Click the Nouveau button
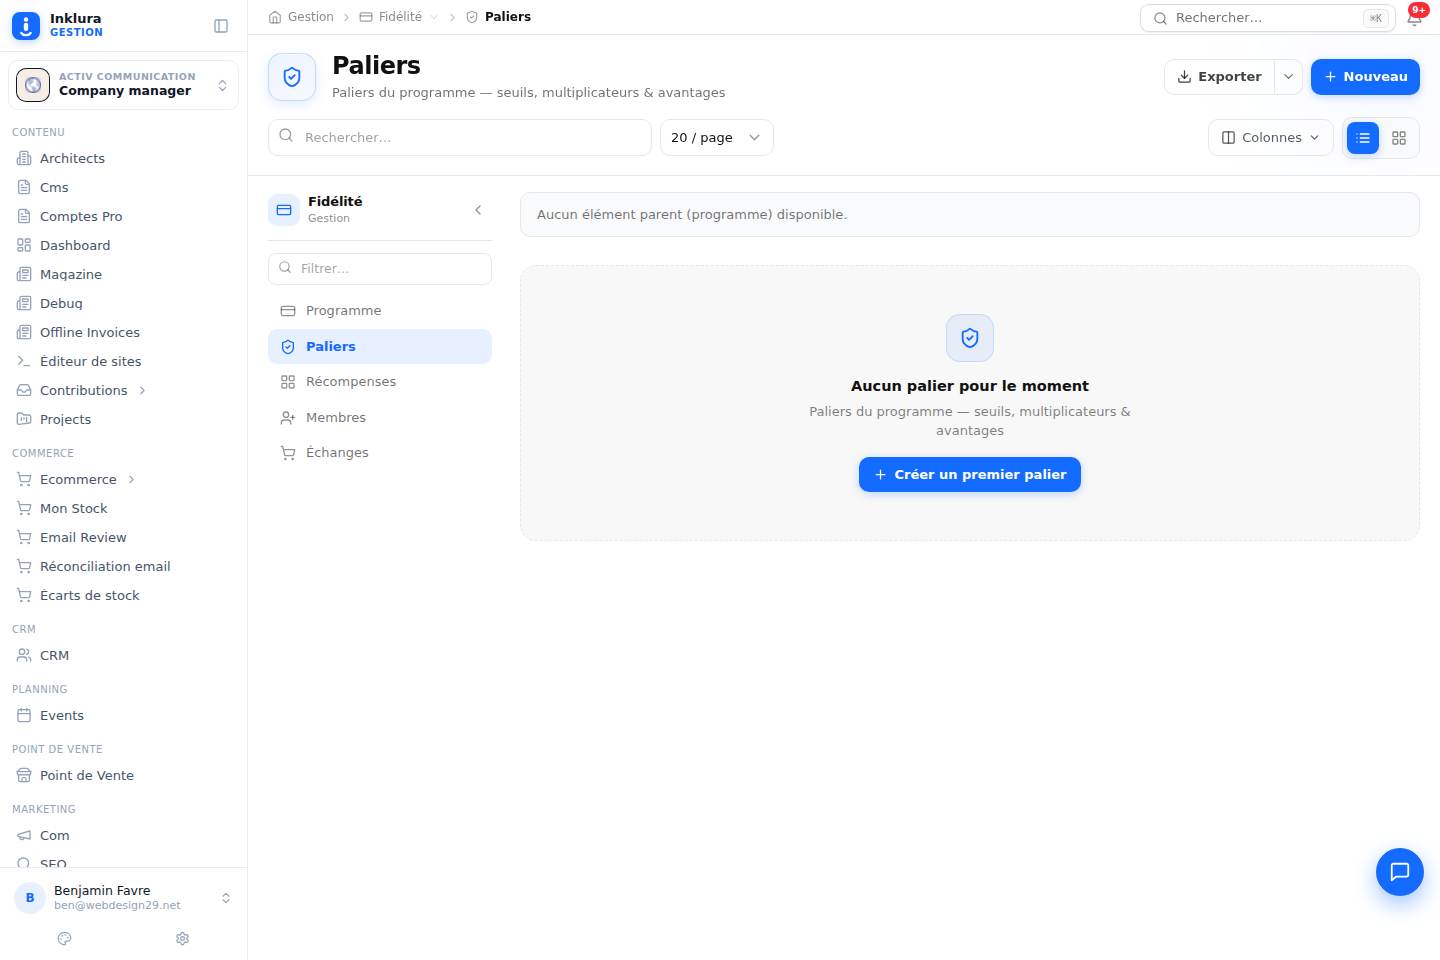 [x=1364, y=77]
